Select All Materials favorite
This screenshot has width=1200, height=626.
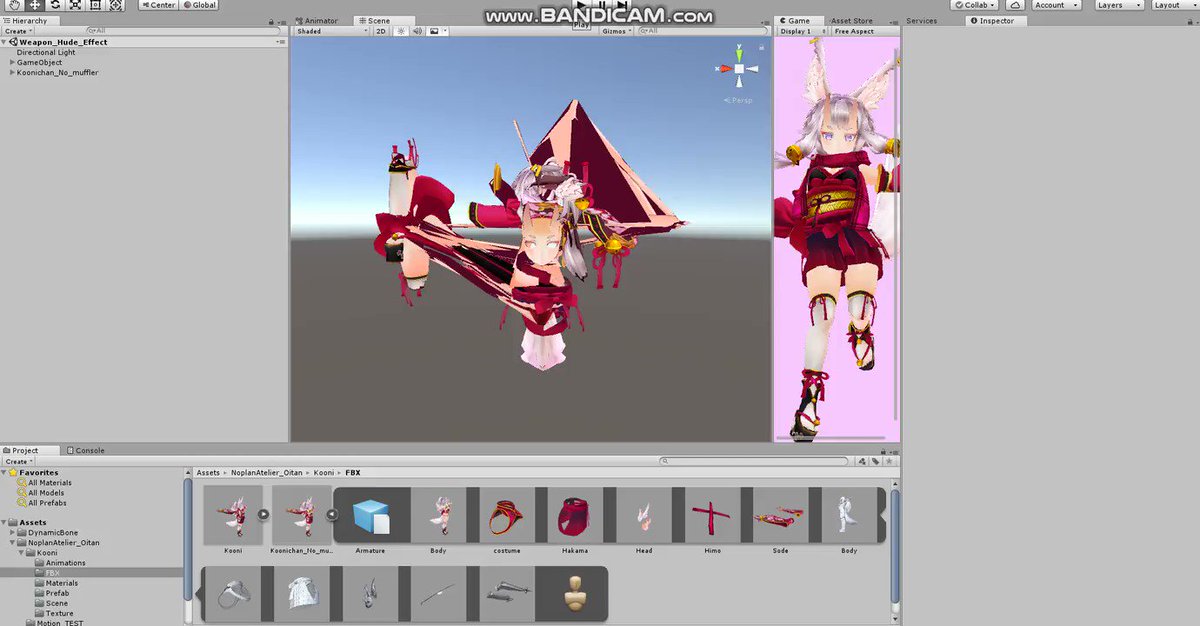tap(50, 483)
